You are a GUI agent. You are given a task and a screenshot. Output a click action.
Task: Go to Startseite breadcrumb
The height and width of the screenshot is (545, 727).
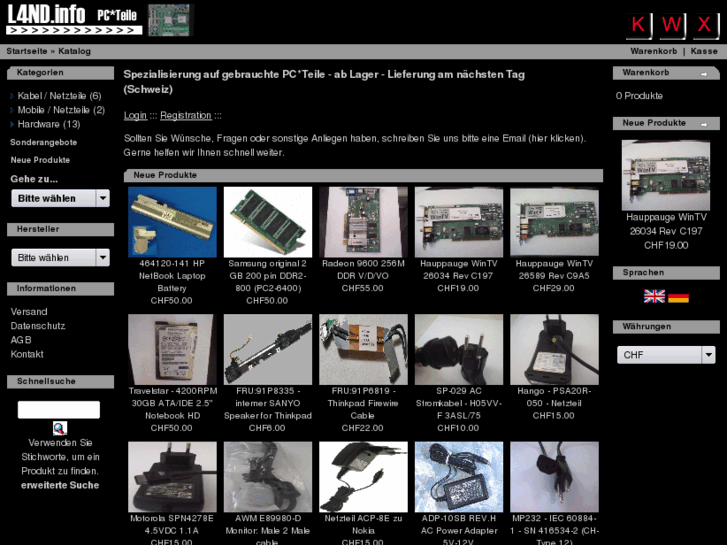pos(27,51)
